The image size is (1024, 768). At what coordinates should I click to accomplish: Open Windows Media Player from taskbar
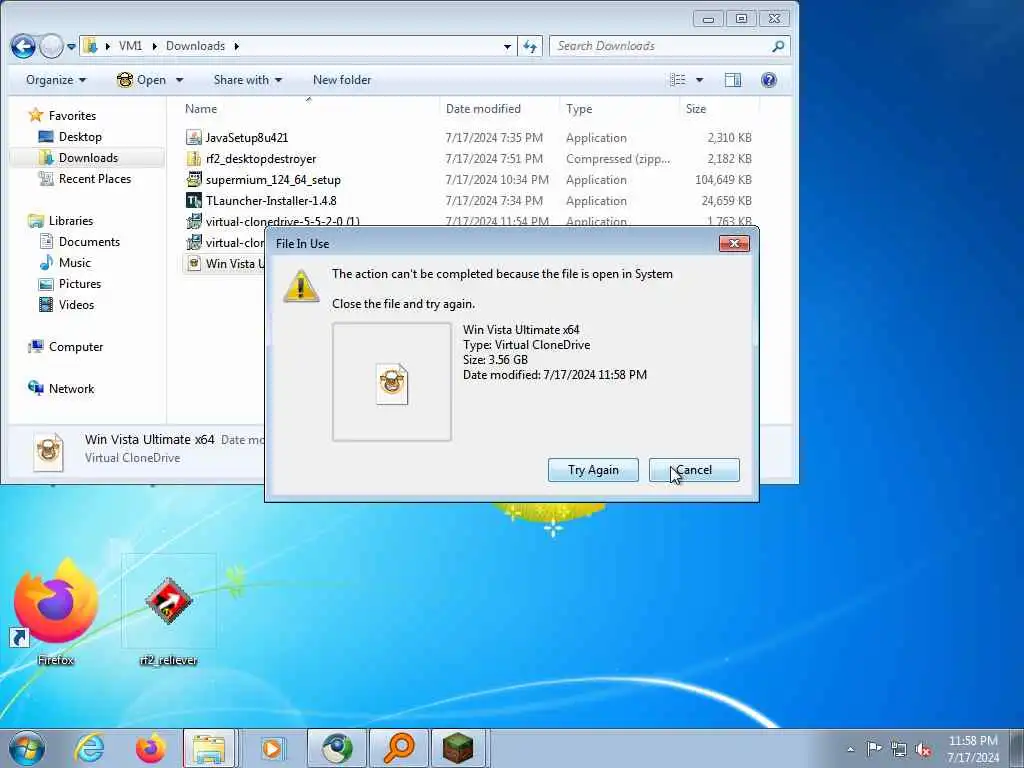click(272, 748)
